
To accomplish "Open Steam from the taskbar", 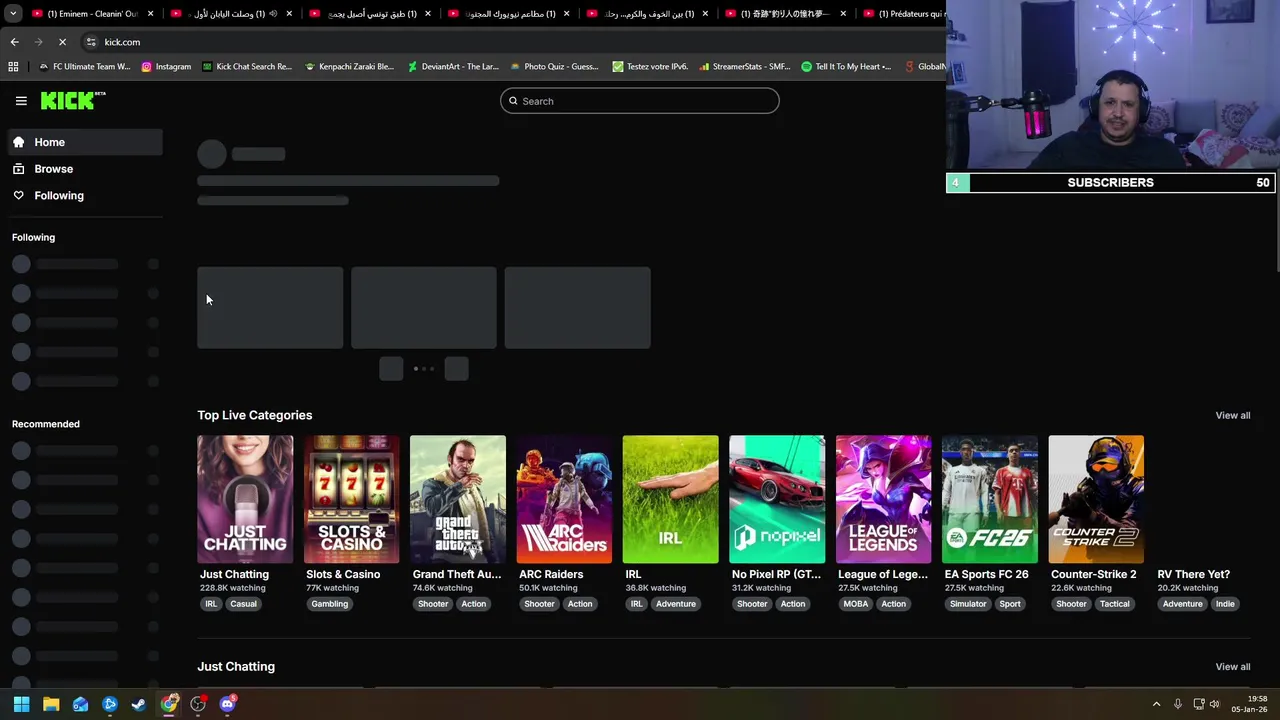I will (139, 704).
